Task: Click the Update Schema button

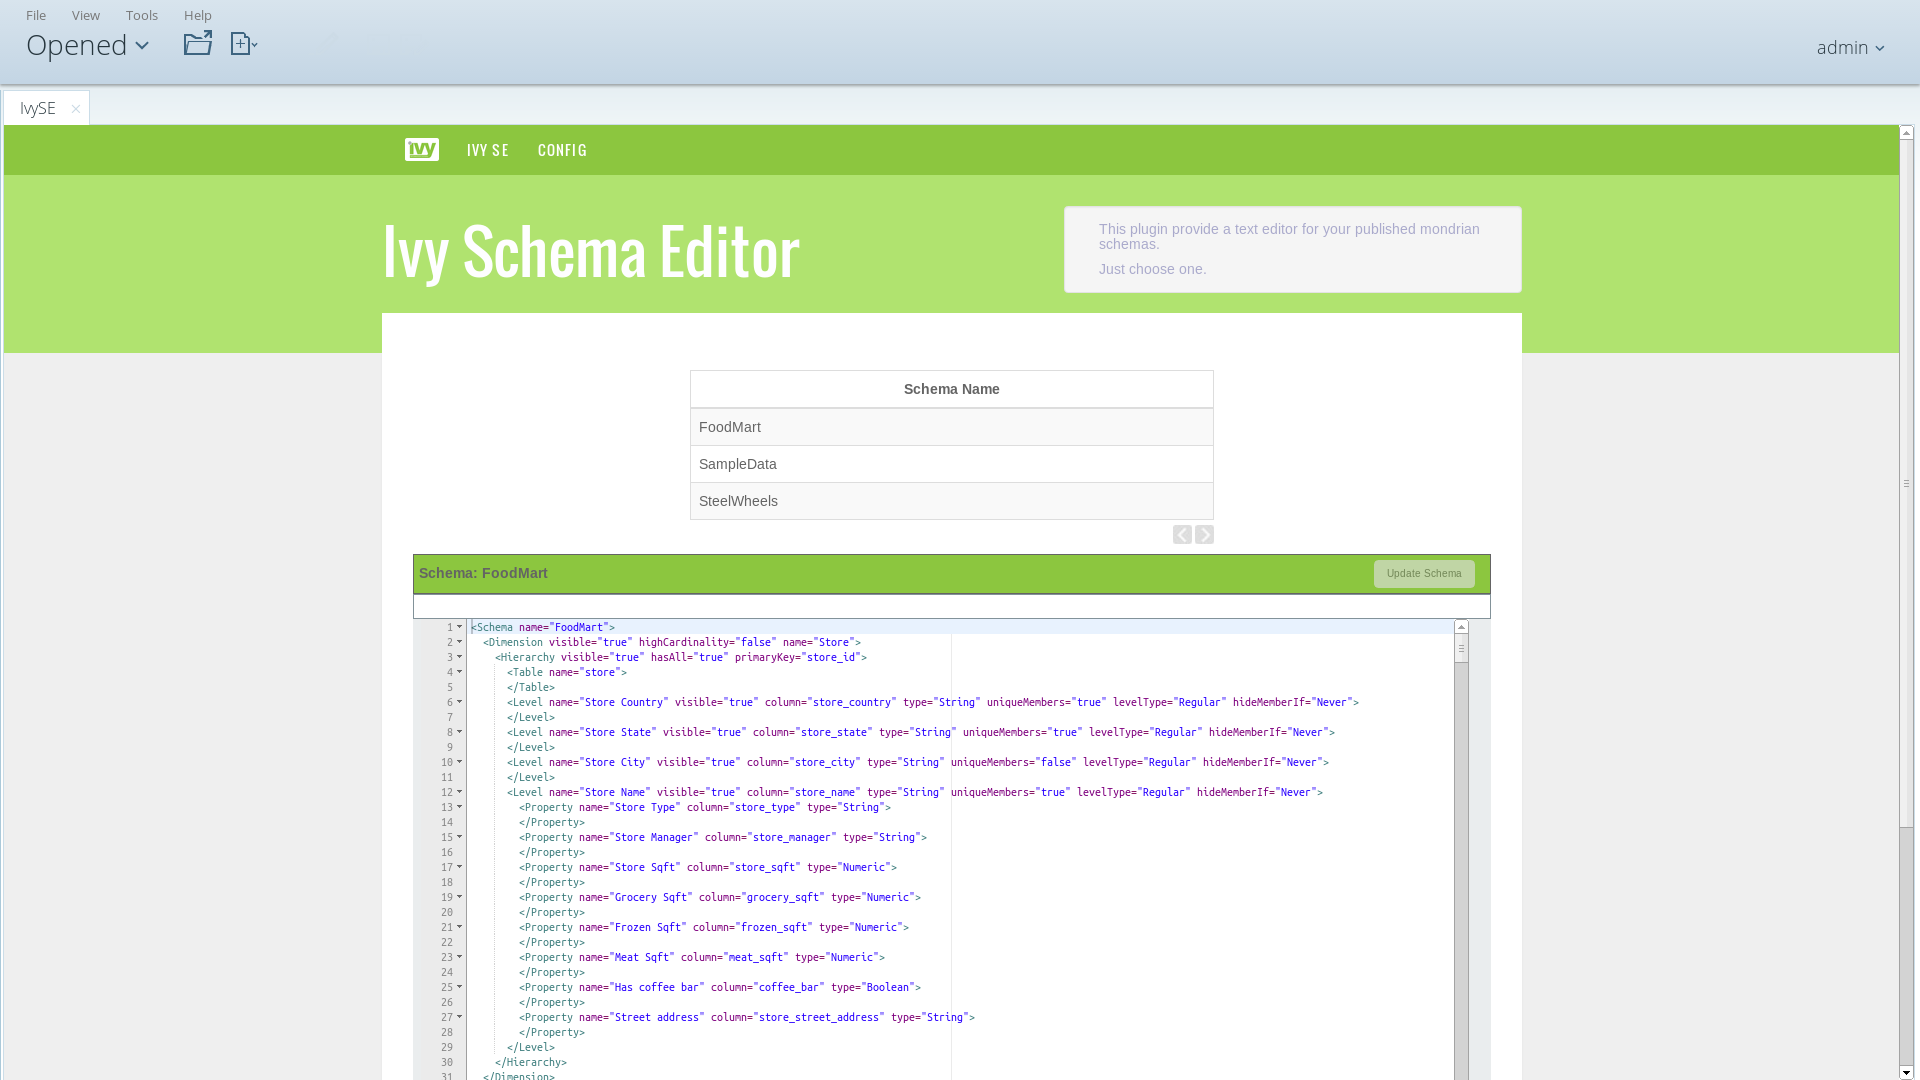Action: pyautogui.click(x=1423, y=573)
